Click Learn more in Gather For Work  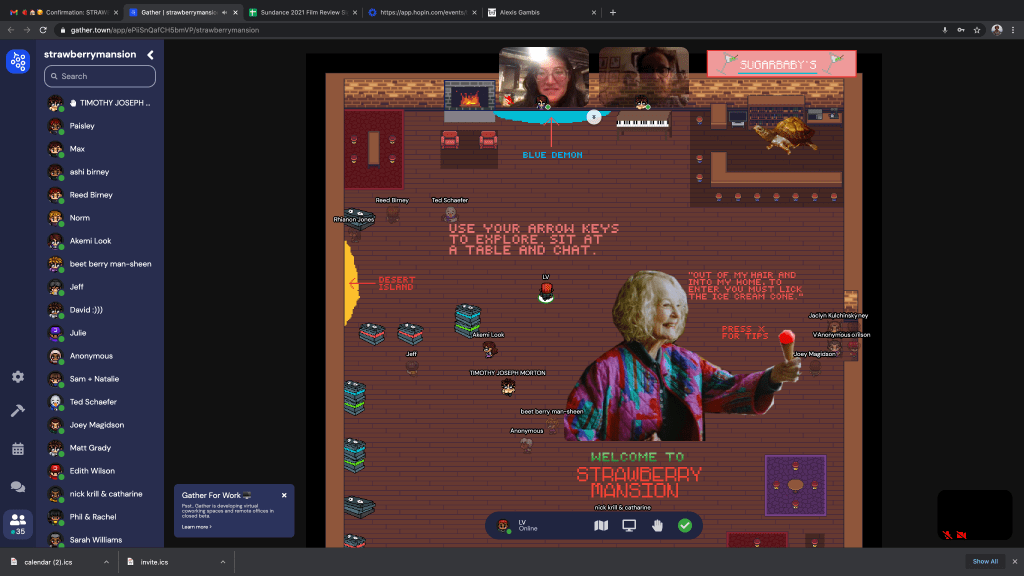(x=197, y=526)
